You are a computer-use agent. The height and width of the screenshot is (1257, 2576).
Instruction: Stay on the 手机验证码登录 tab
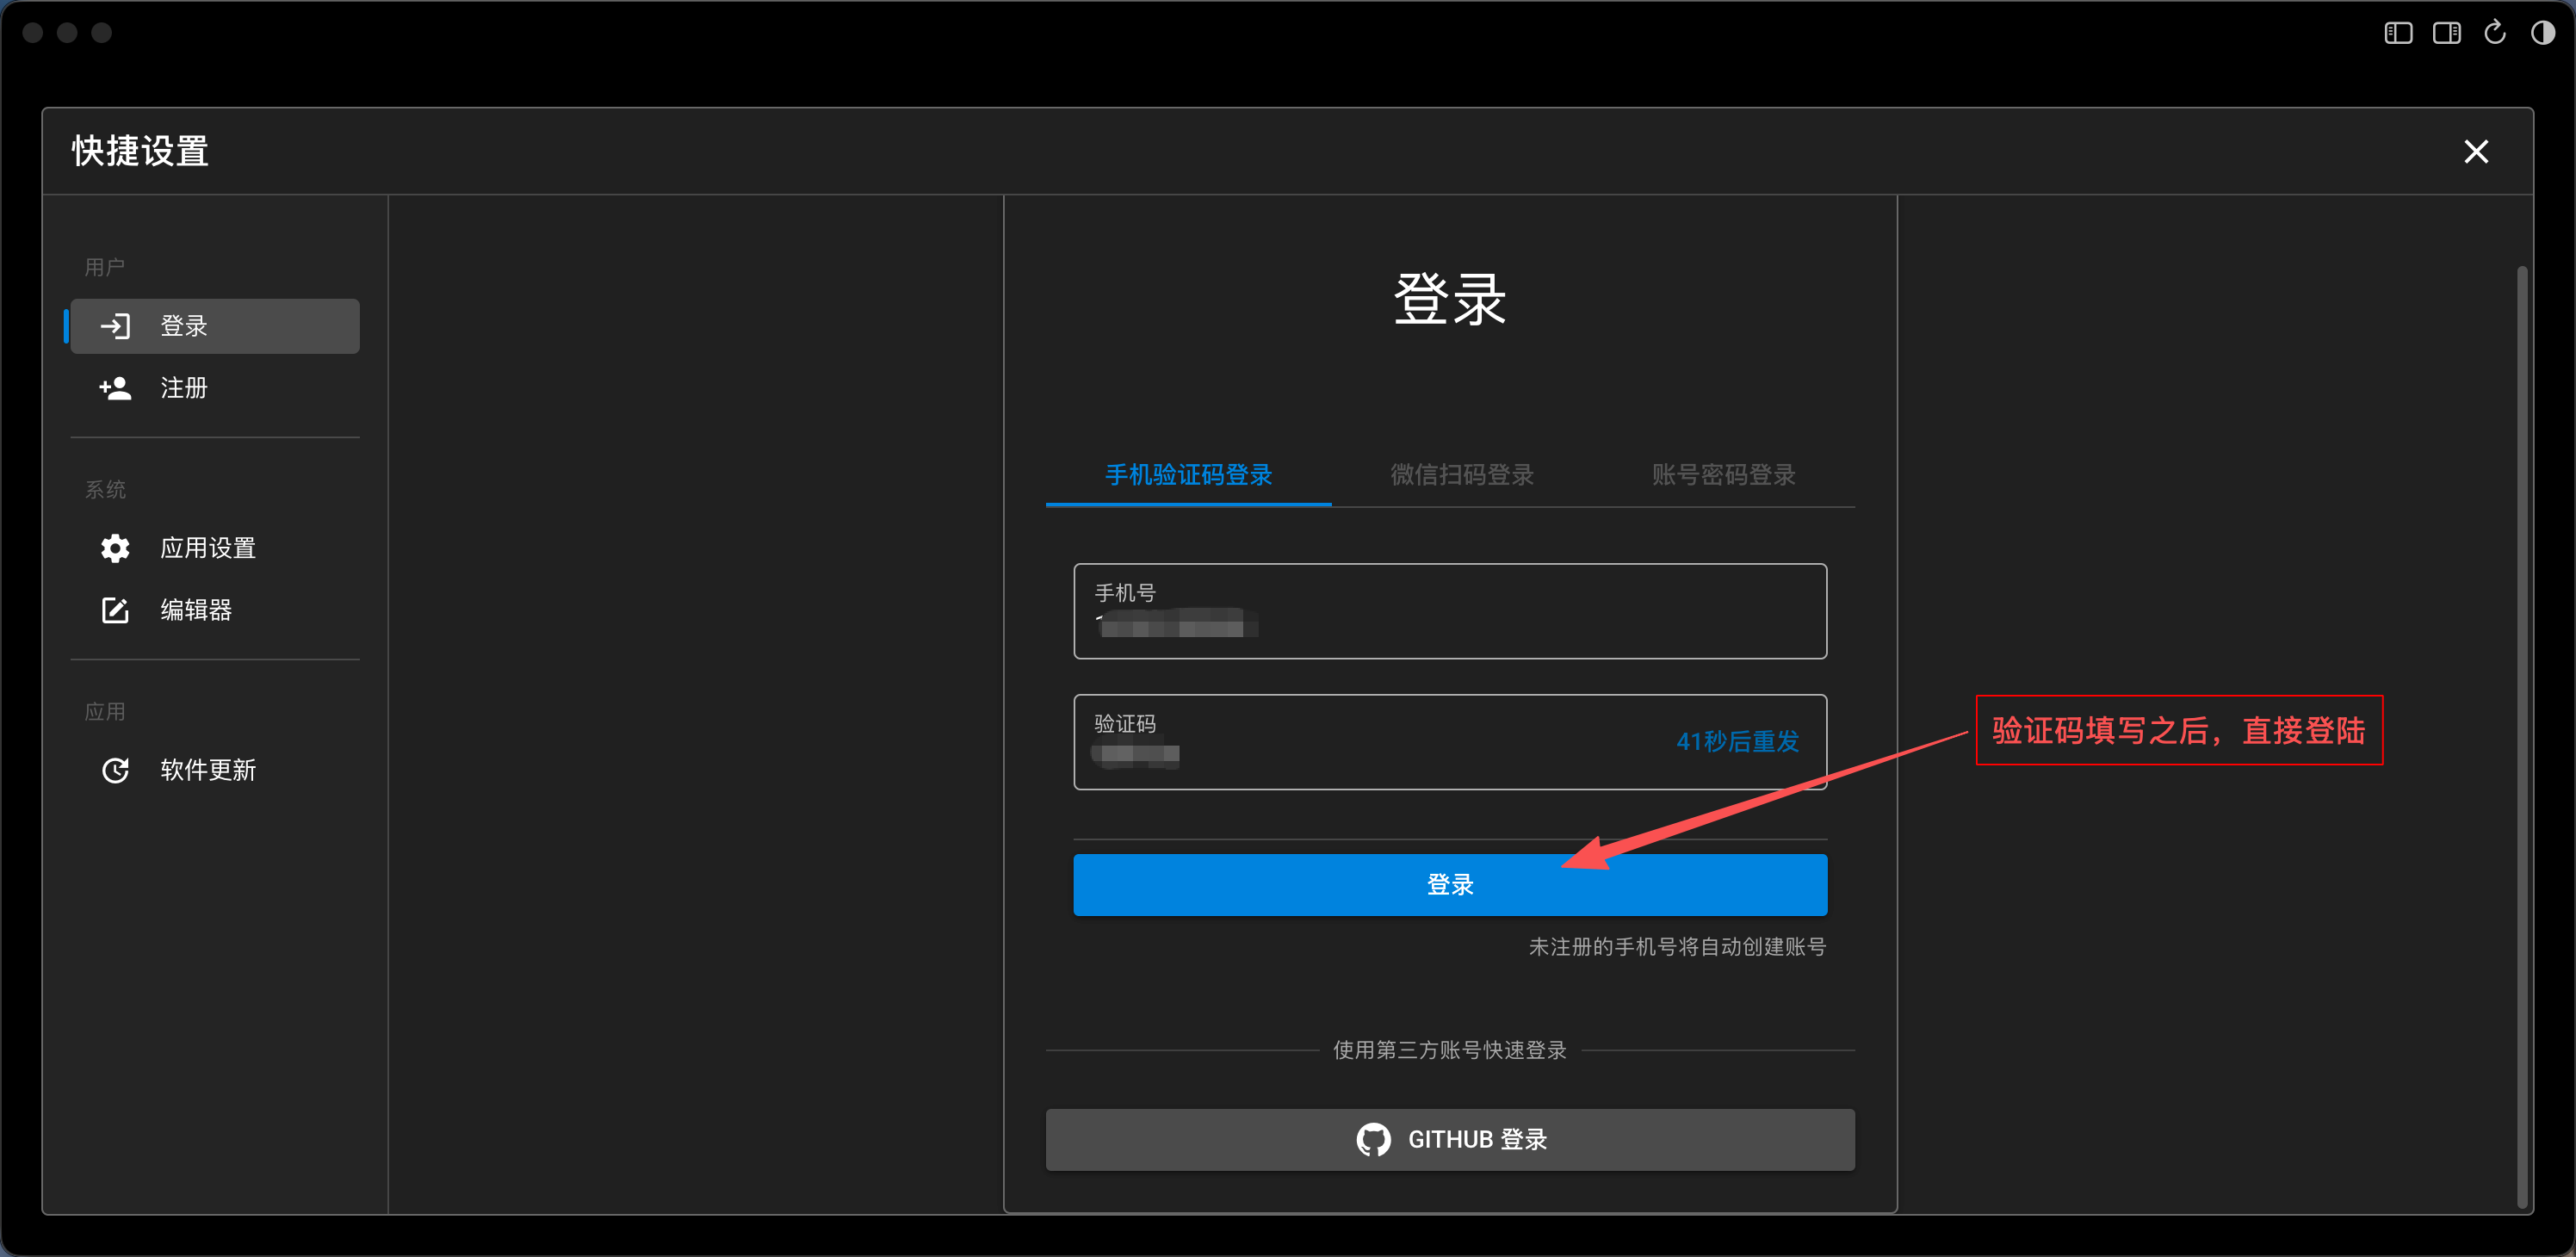coord(1187,475)
